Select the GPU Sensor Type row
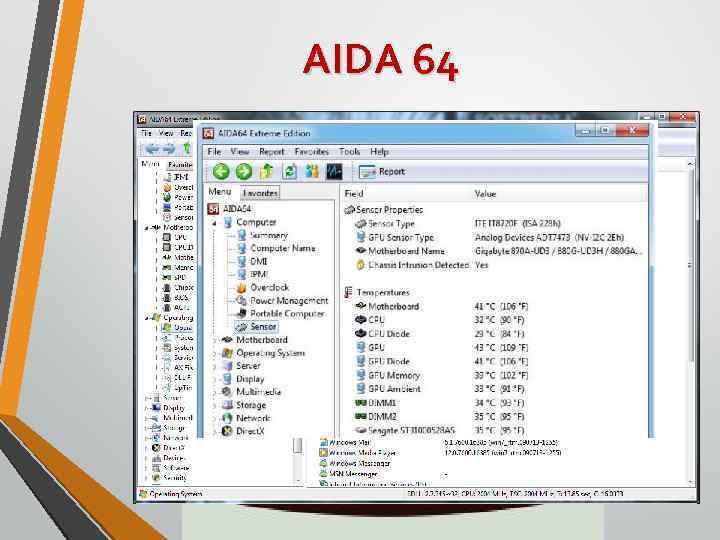The height and width of the screenshot is (540, 720). click(x=495, y=237)
